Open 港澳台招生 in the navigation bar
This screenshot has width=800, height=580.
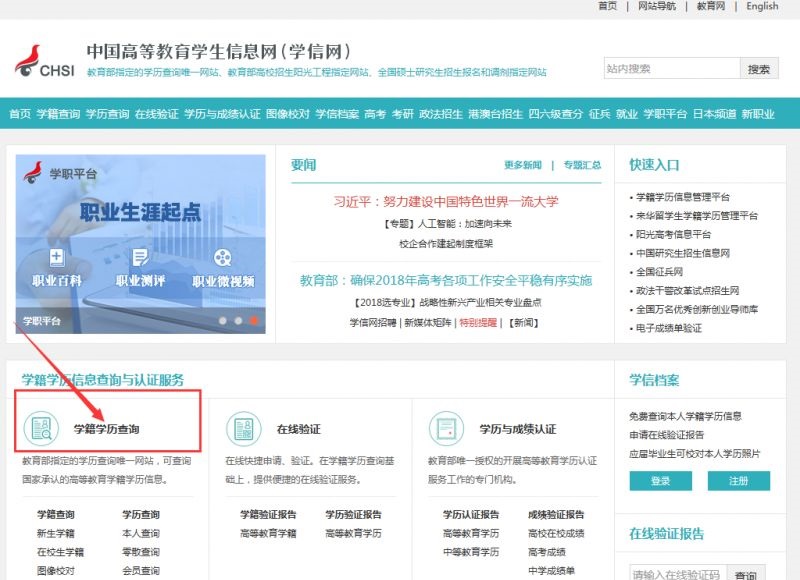pos(496,114)
